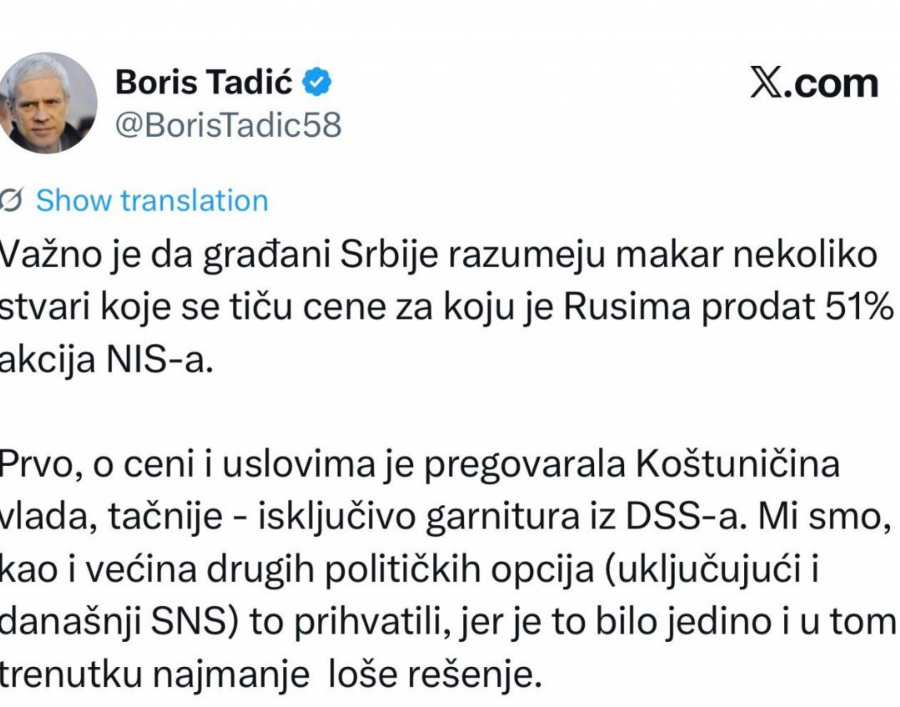
Task: Click the "Show translation" link
Action: click(x=152, y=200)
